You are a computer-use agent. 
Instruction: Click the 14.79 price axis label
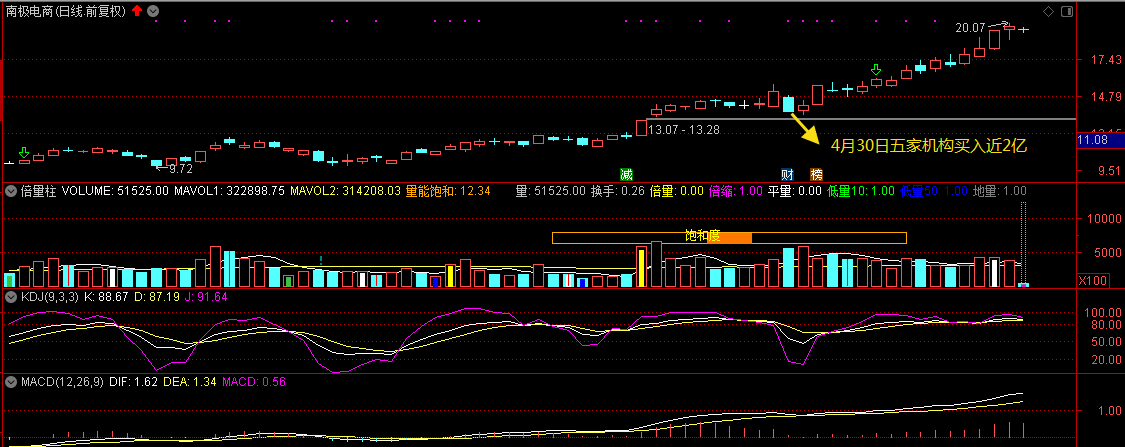click(x=1106, y=96)
